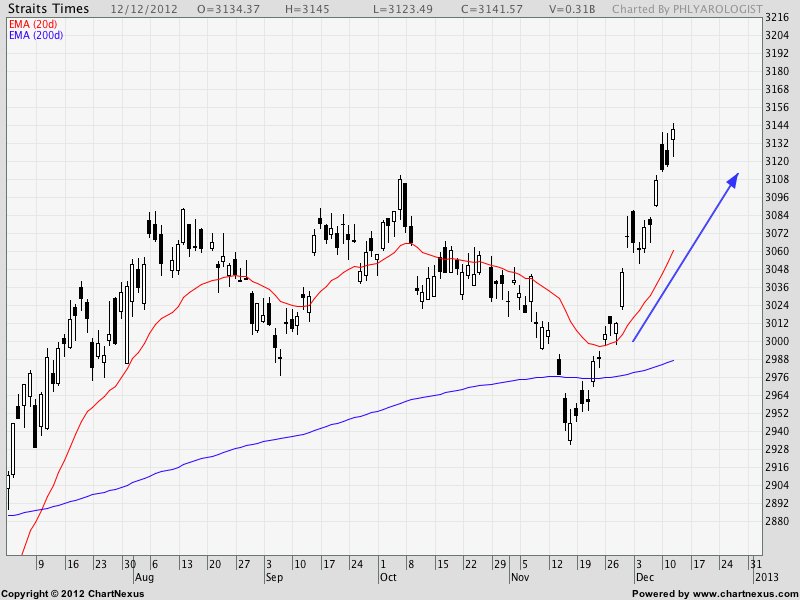The image size is (800, 600).
Task: Jump to the Aug month marker
Action: pos(144,578)
